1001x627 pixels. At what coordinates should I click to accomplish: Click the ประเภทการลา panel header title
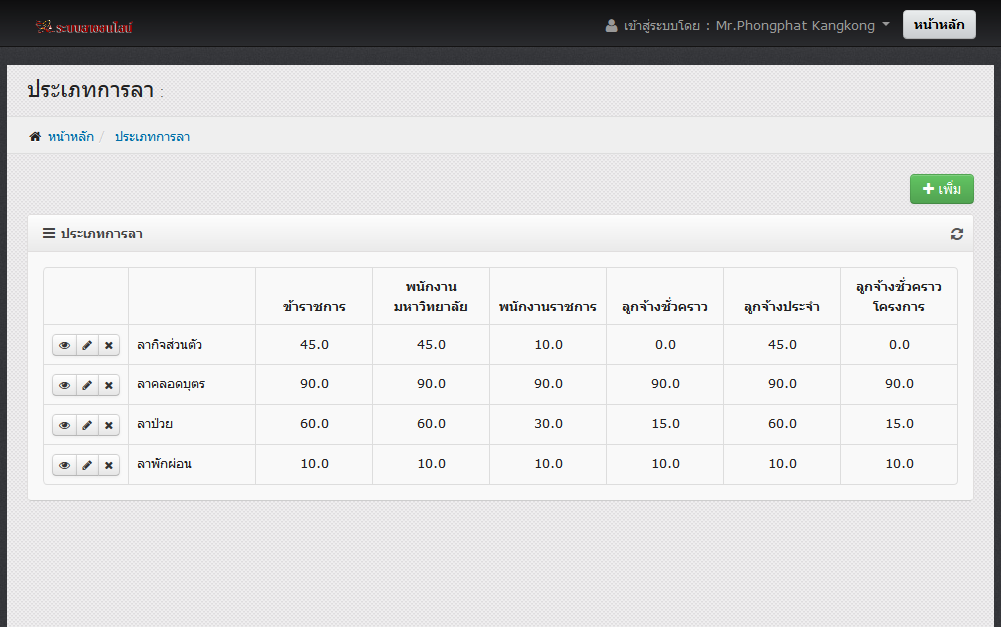point(102,234)
